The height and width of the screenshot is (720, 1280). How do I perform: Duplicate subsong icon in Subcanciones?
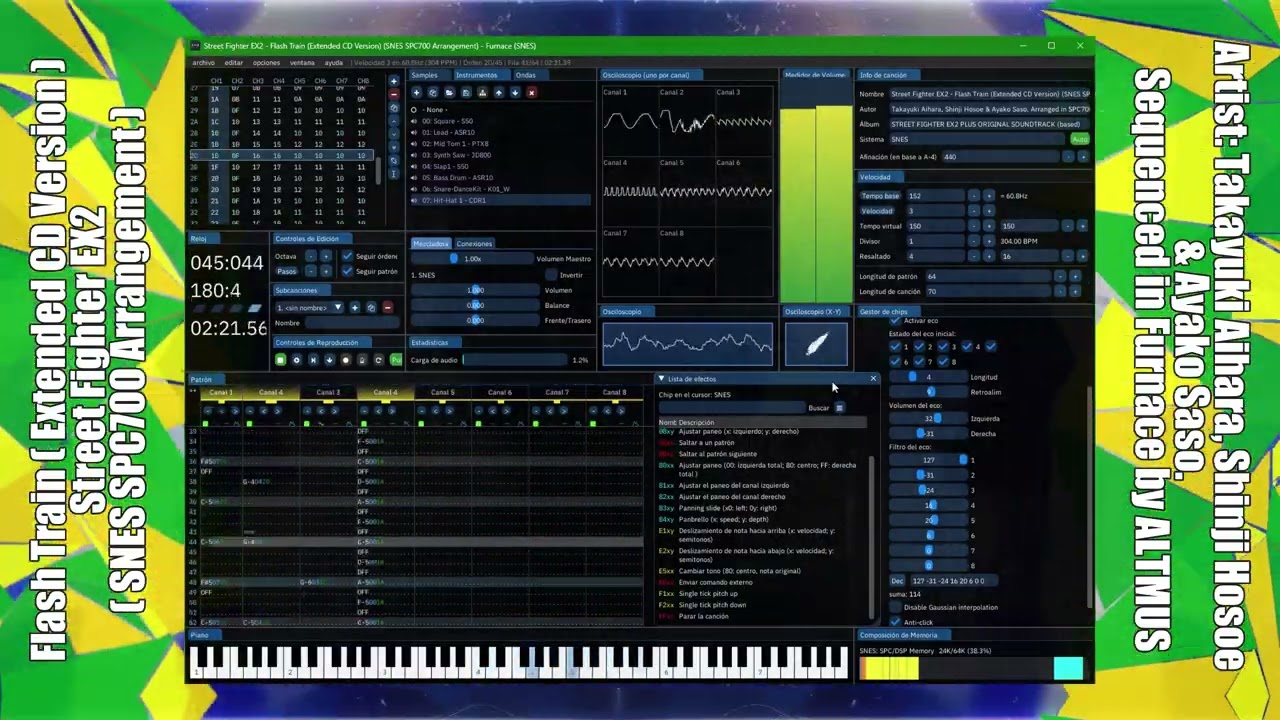371,307
